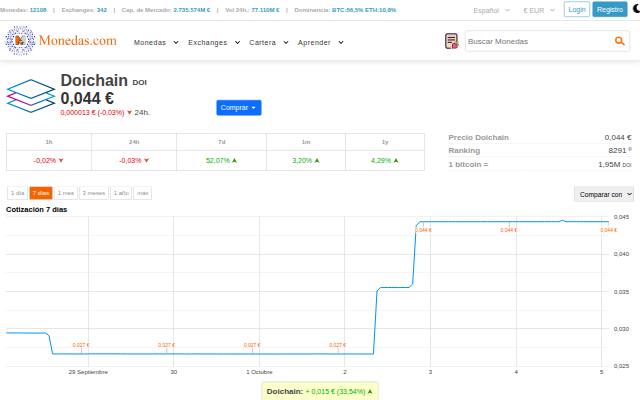This screenshot has height=400, width=640.
Task: Click the market cap 2.735.374M € value
Action: (192, 10)
